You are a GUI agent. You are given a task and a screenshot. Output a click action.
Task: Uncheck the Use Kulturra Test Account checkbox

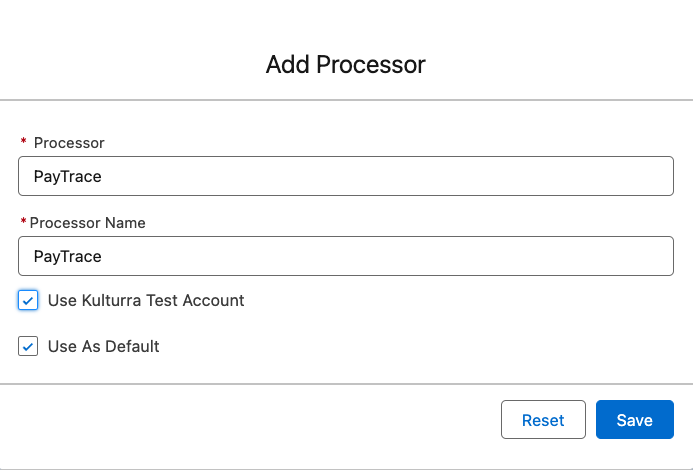[28, 300]
